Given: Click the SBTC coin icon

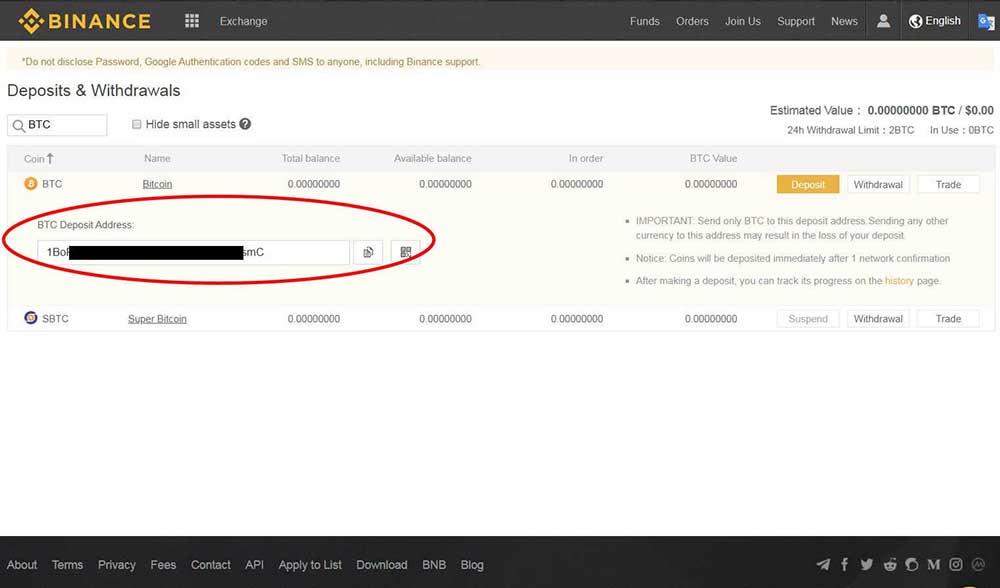Looking at the screenshot, I should (30, 318).
